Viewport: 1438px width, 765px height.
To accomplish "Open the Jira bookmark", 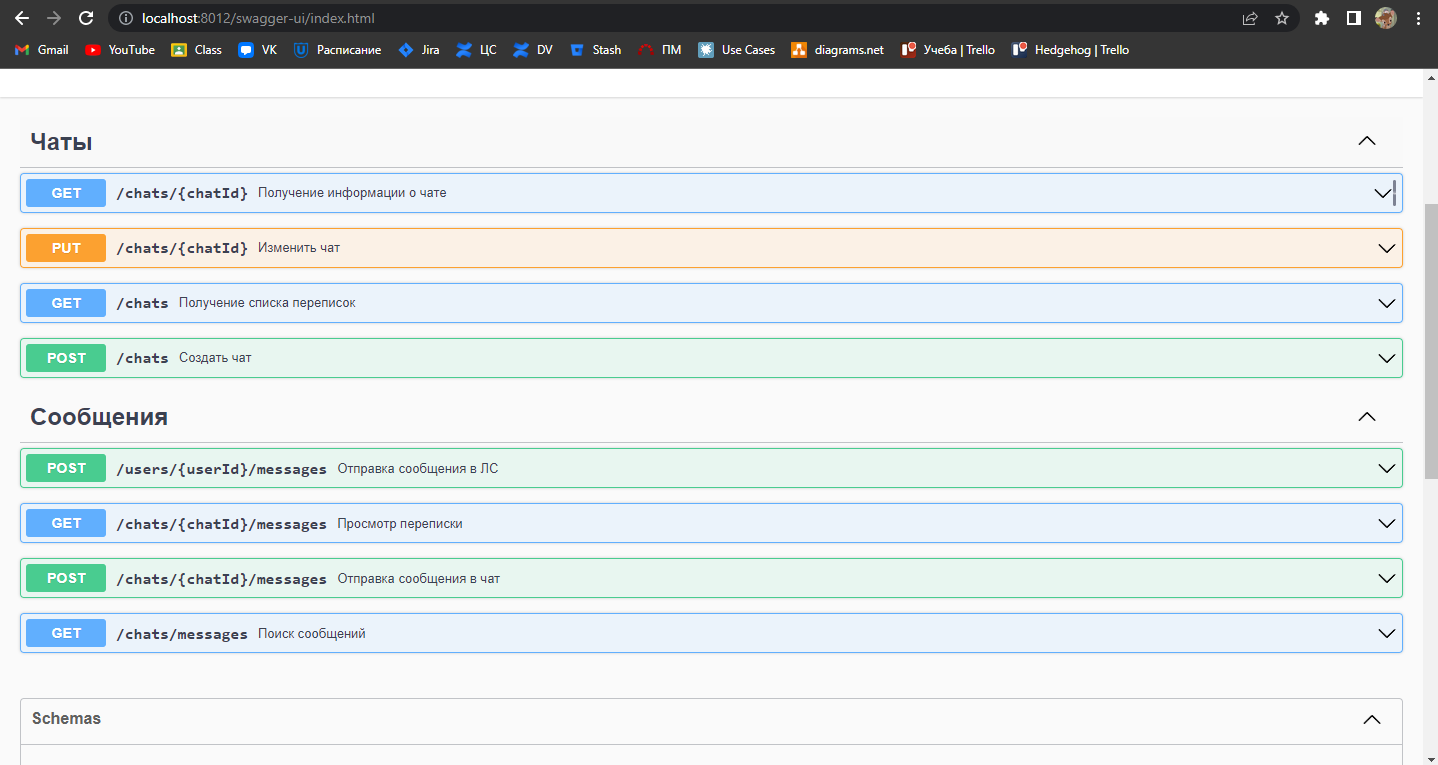I will click(419, 50).
